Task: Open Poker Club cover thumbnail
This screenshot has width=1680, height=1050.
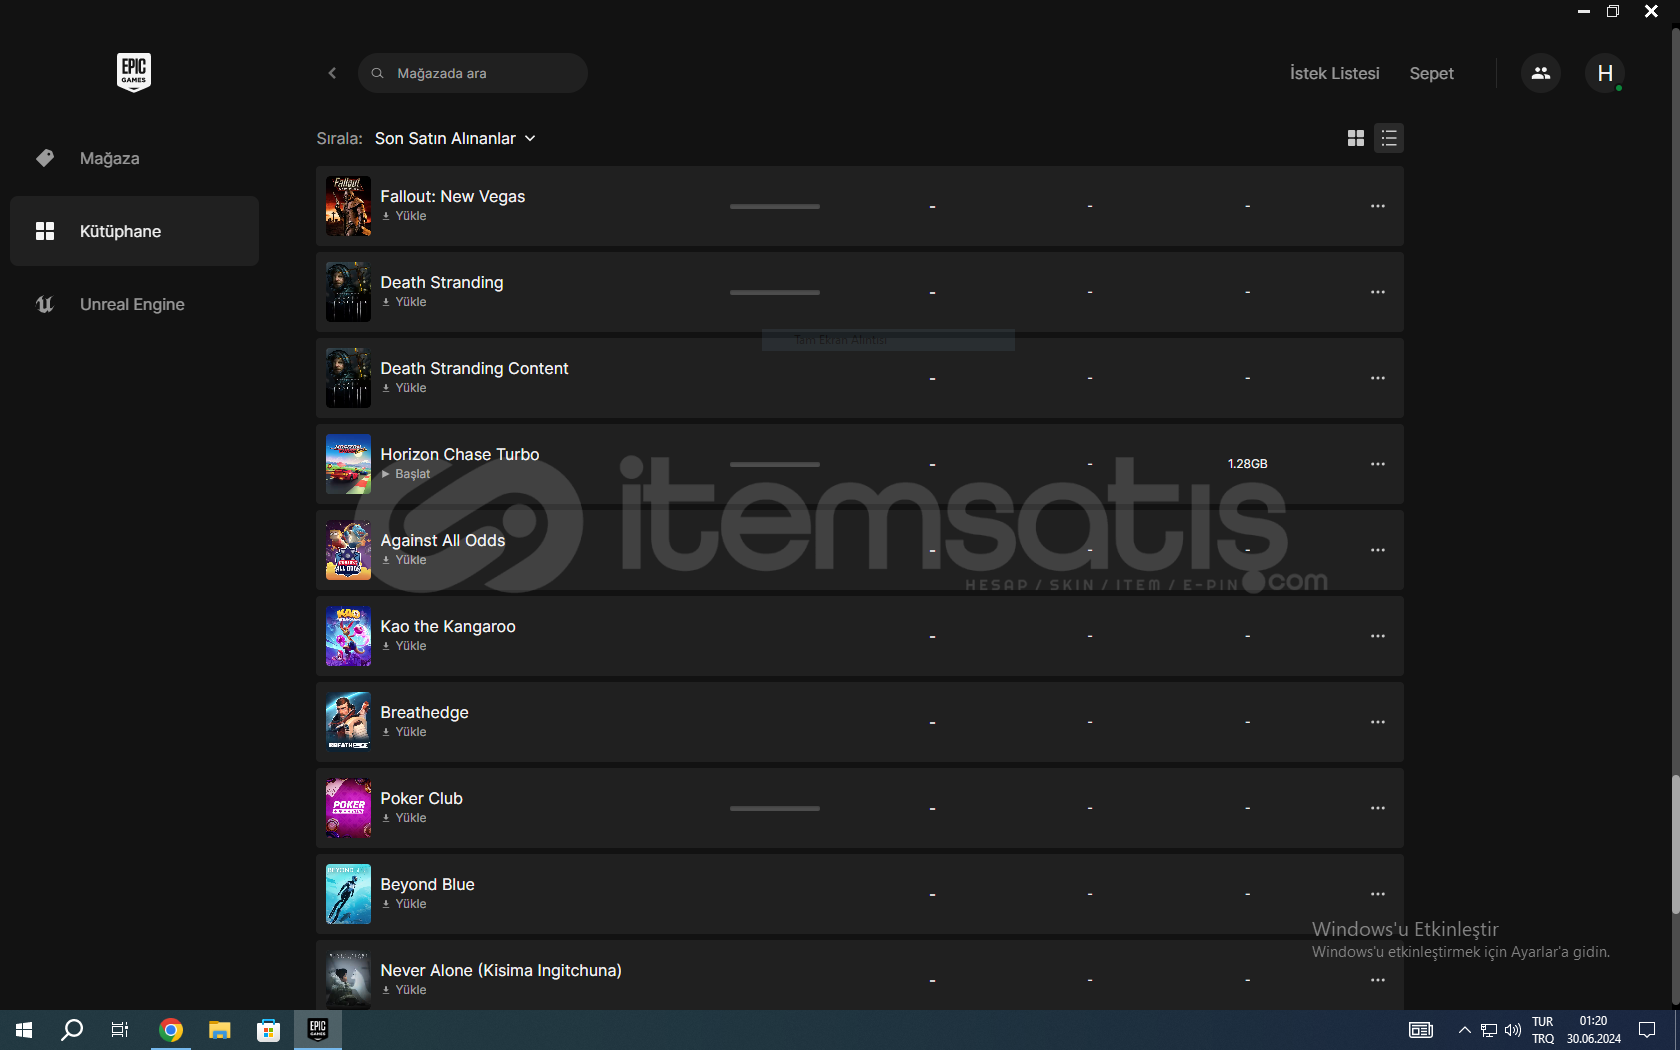Action: [348, 808]
